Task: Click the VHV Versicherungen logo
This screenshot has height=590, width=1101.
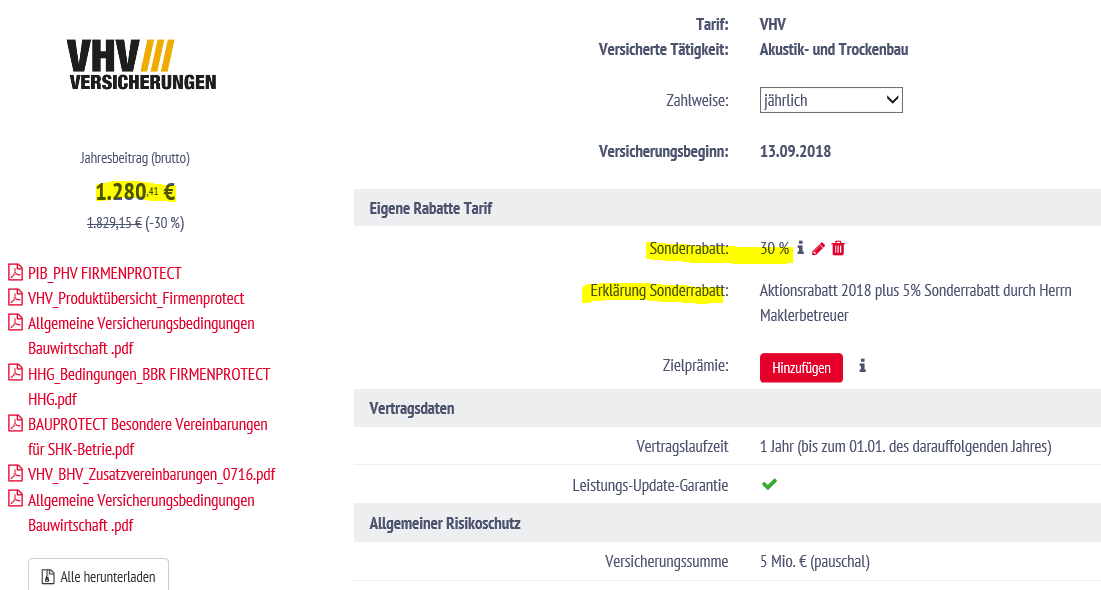Action: pos(143,65)
